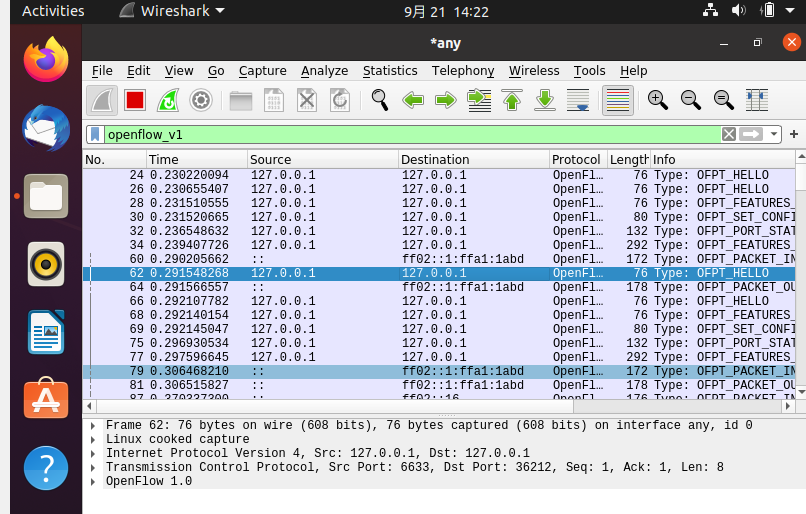Image resolution: width=806 pixels, height=514 pixels.
Task: Sort by the Protocol column header
Action: click(x=578, y=160)
